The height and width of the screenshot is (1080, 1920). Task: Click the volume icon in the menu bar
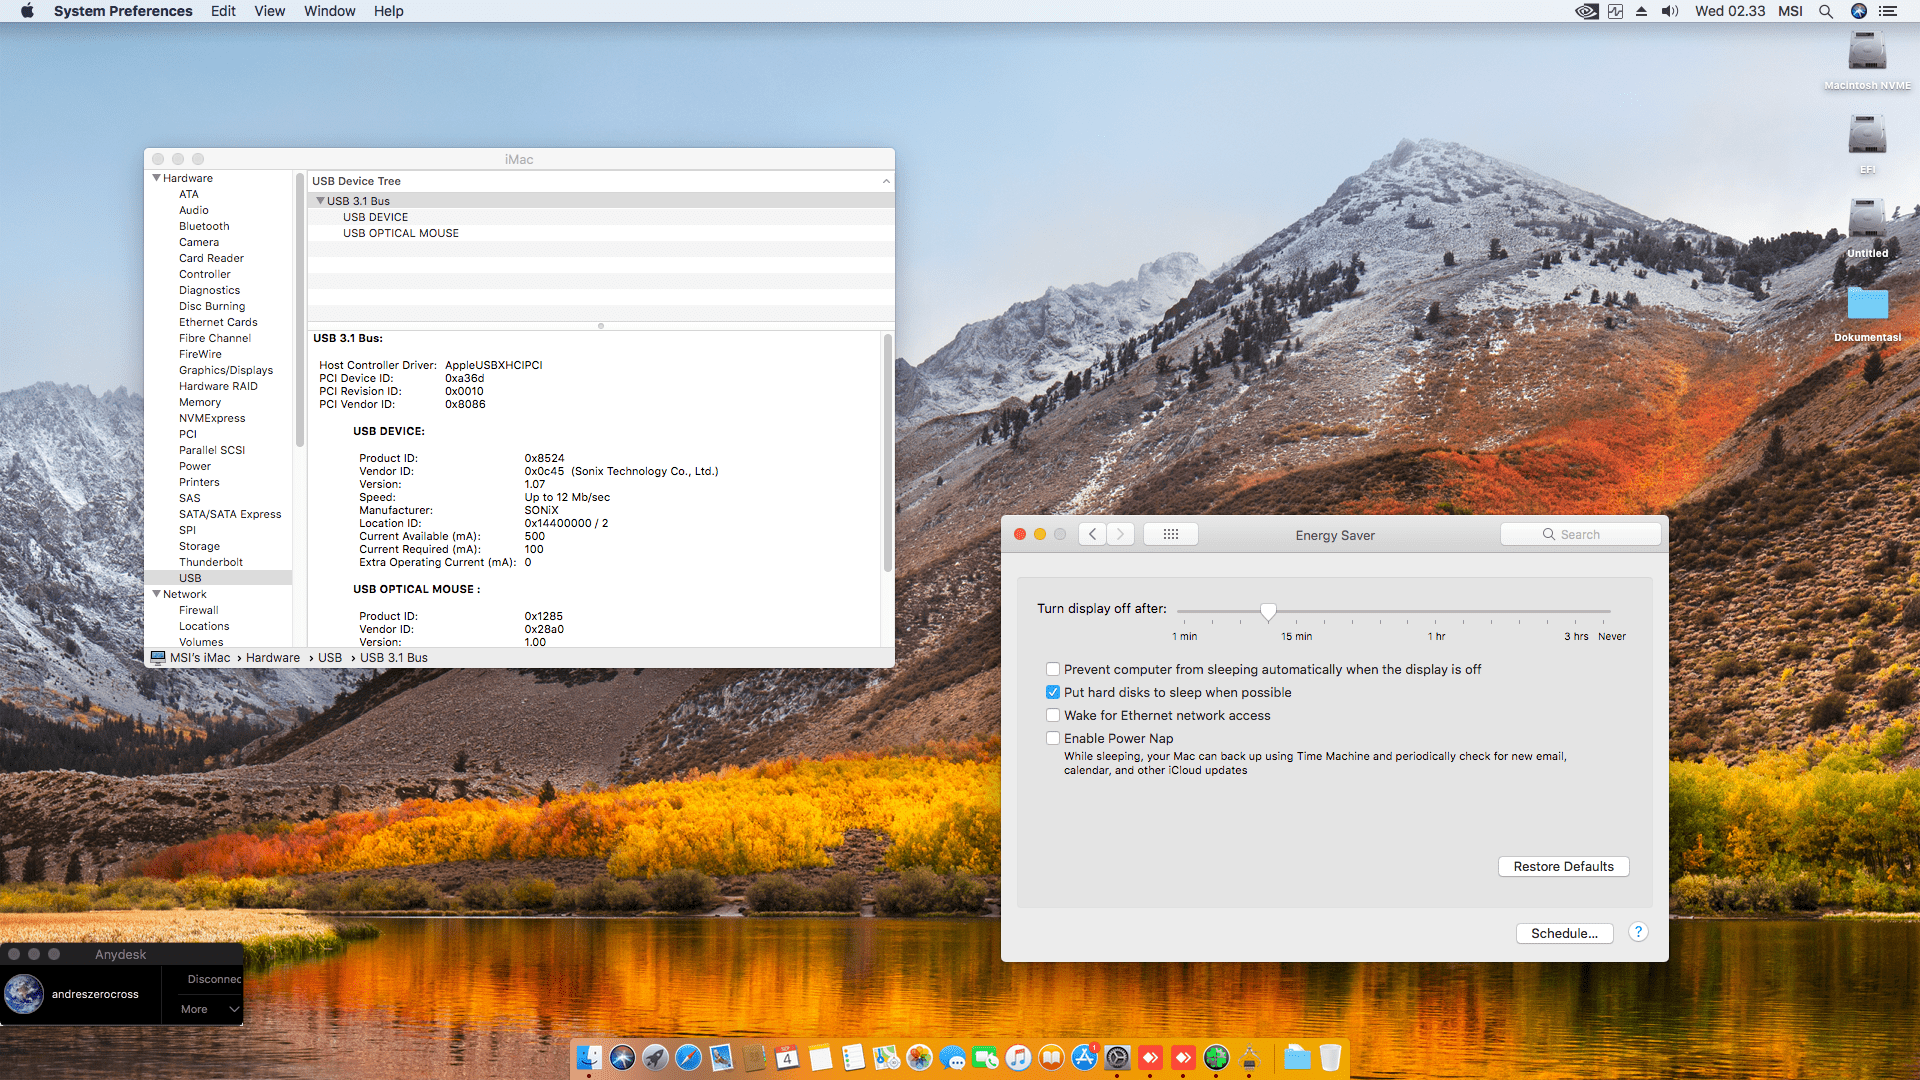click(1670, 11)
